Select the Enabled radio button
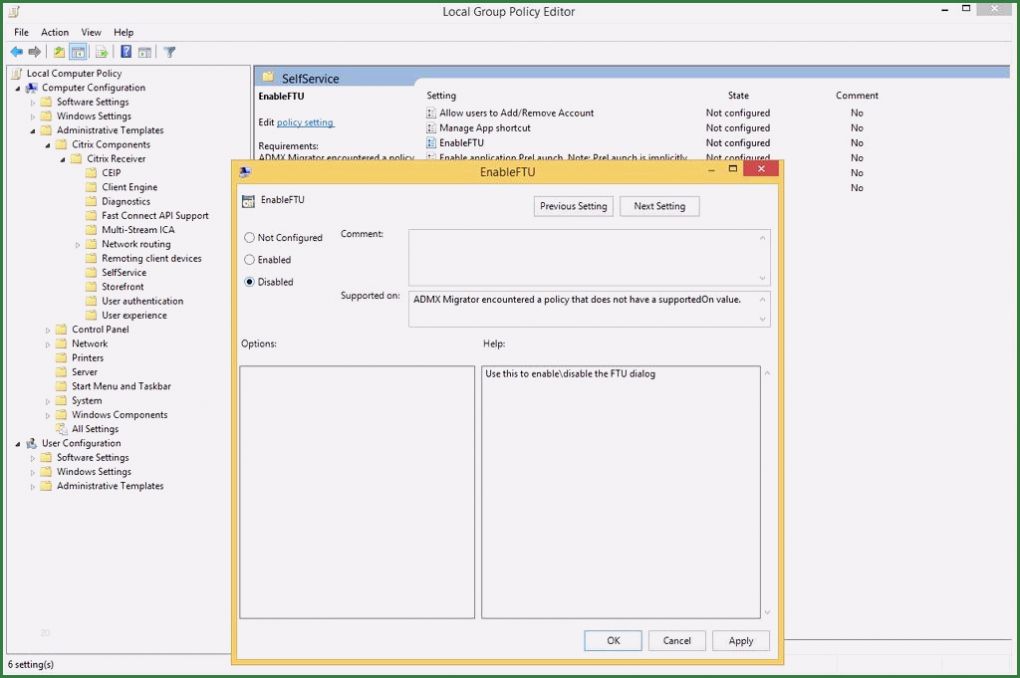1020x678 pixels. (x=250, y=260)
